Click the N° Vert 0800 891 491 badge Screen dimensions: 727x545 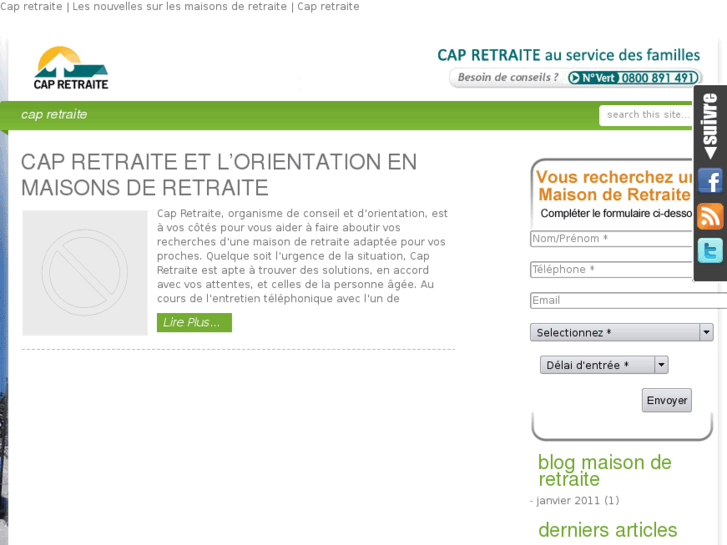tap(633, 78)
